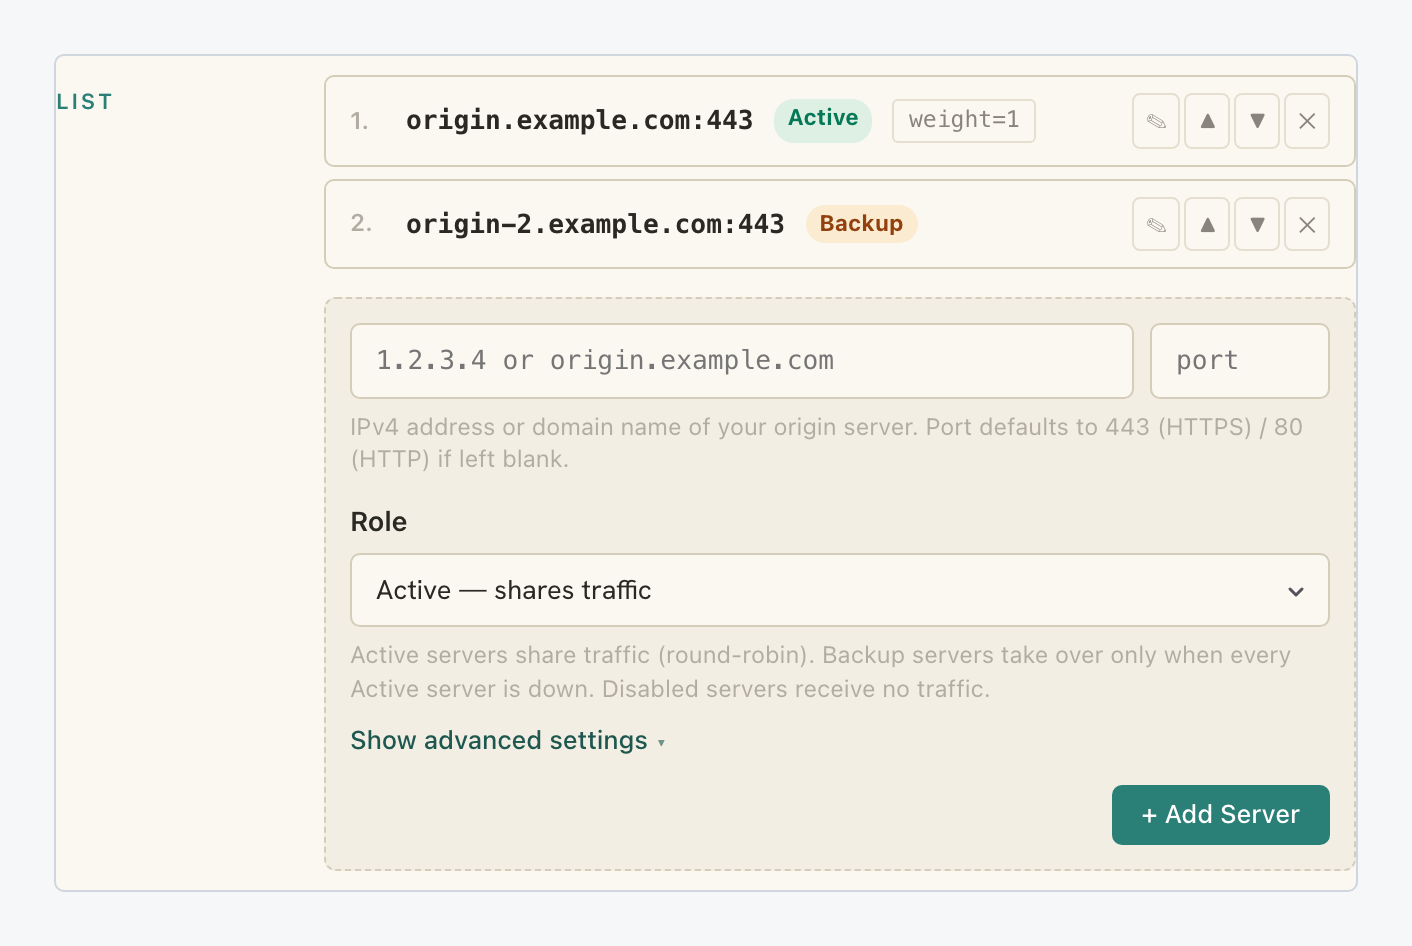Image resolution: width=1412 pixels, height=946 pixels.
Task: Open the Role dropdown
Action: (840, 590)
